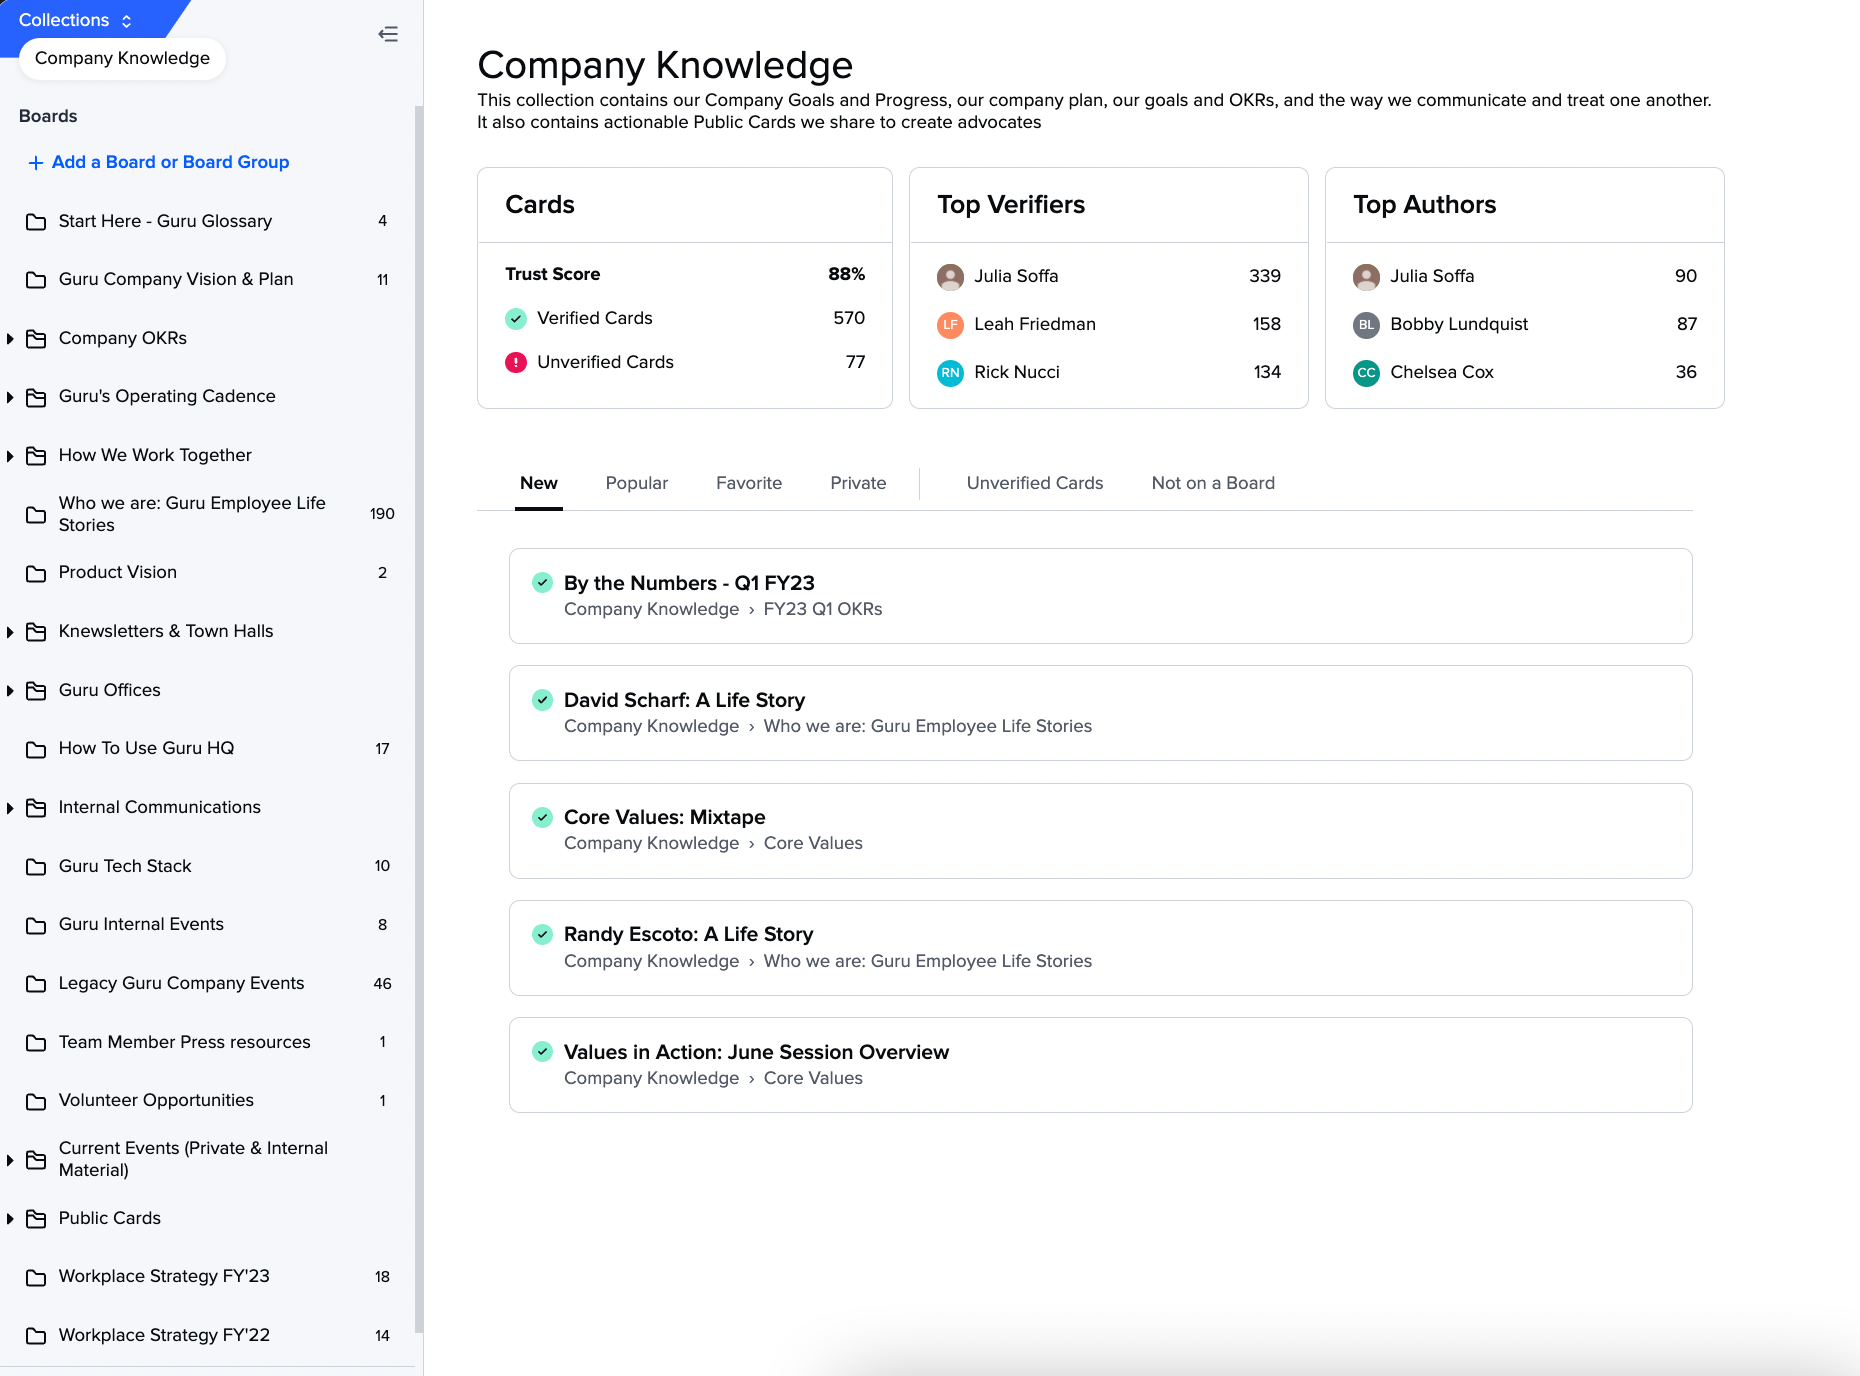Viewport: 1860px width, 1376px height.
Task: Click the folder icon for Legacy Guru Company Events
Action: click(x=36, y=984)
